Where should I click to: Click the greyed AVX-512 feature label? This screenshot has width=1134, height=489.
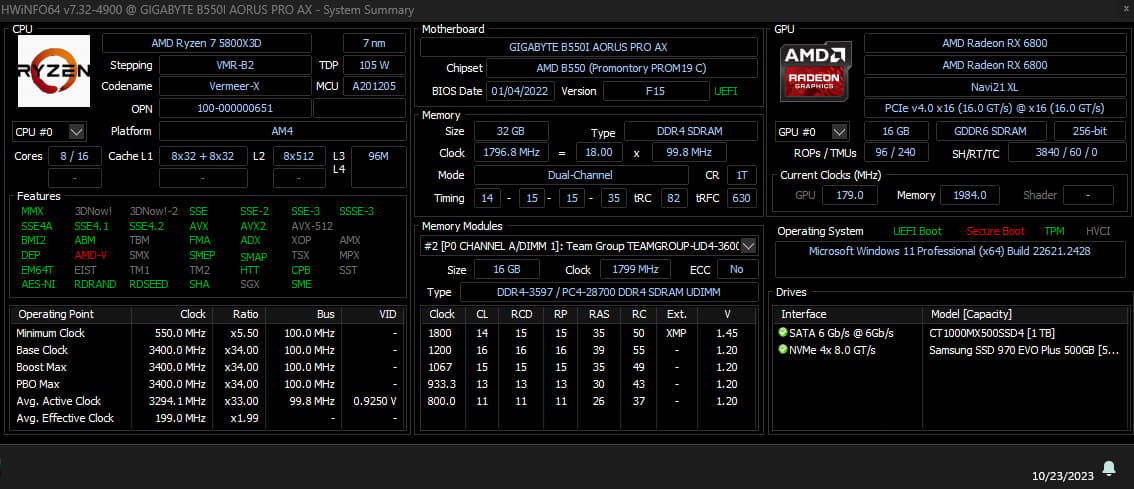tap(312, 226)
